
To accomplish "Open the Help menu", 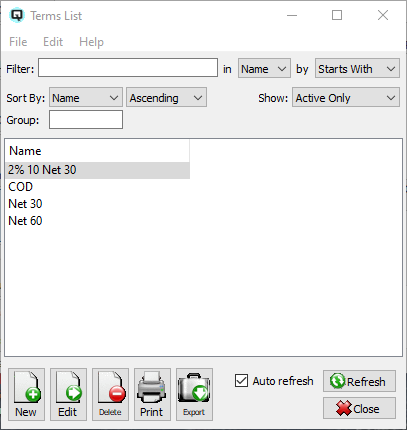I will pos(91,42).
